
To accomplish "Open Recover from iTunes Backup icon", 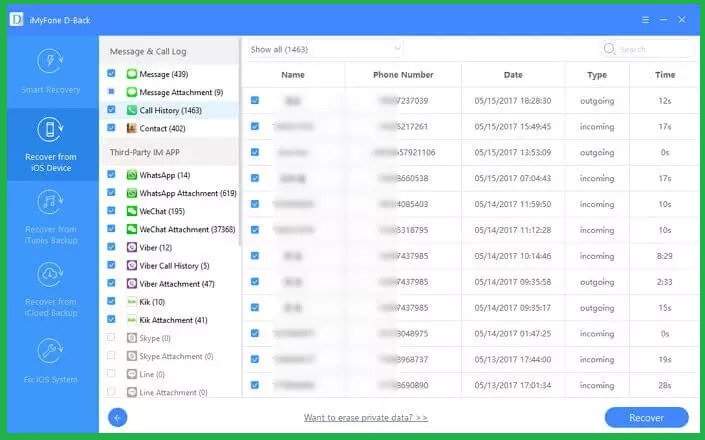I will pyautogui.click(x=50, y=202).
